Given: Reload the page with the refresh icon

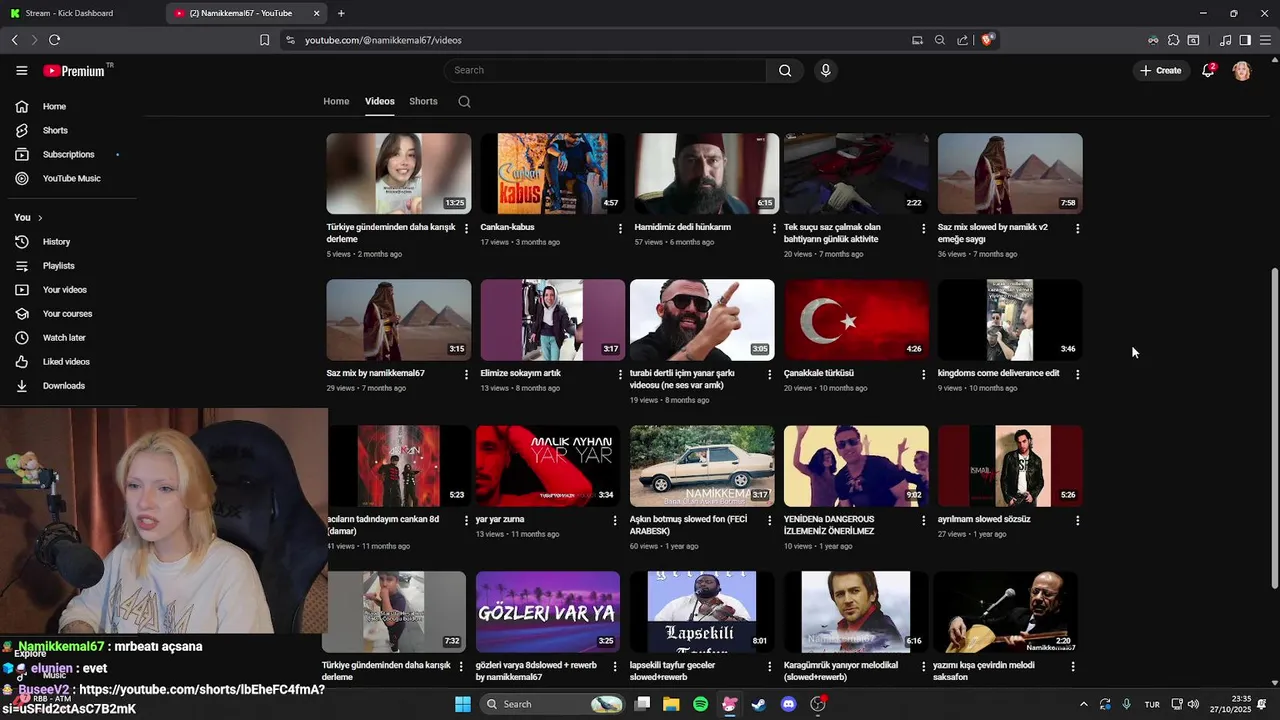Looking at the screenshot, I should (x=54, y=40).
